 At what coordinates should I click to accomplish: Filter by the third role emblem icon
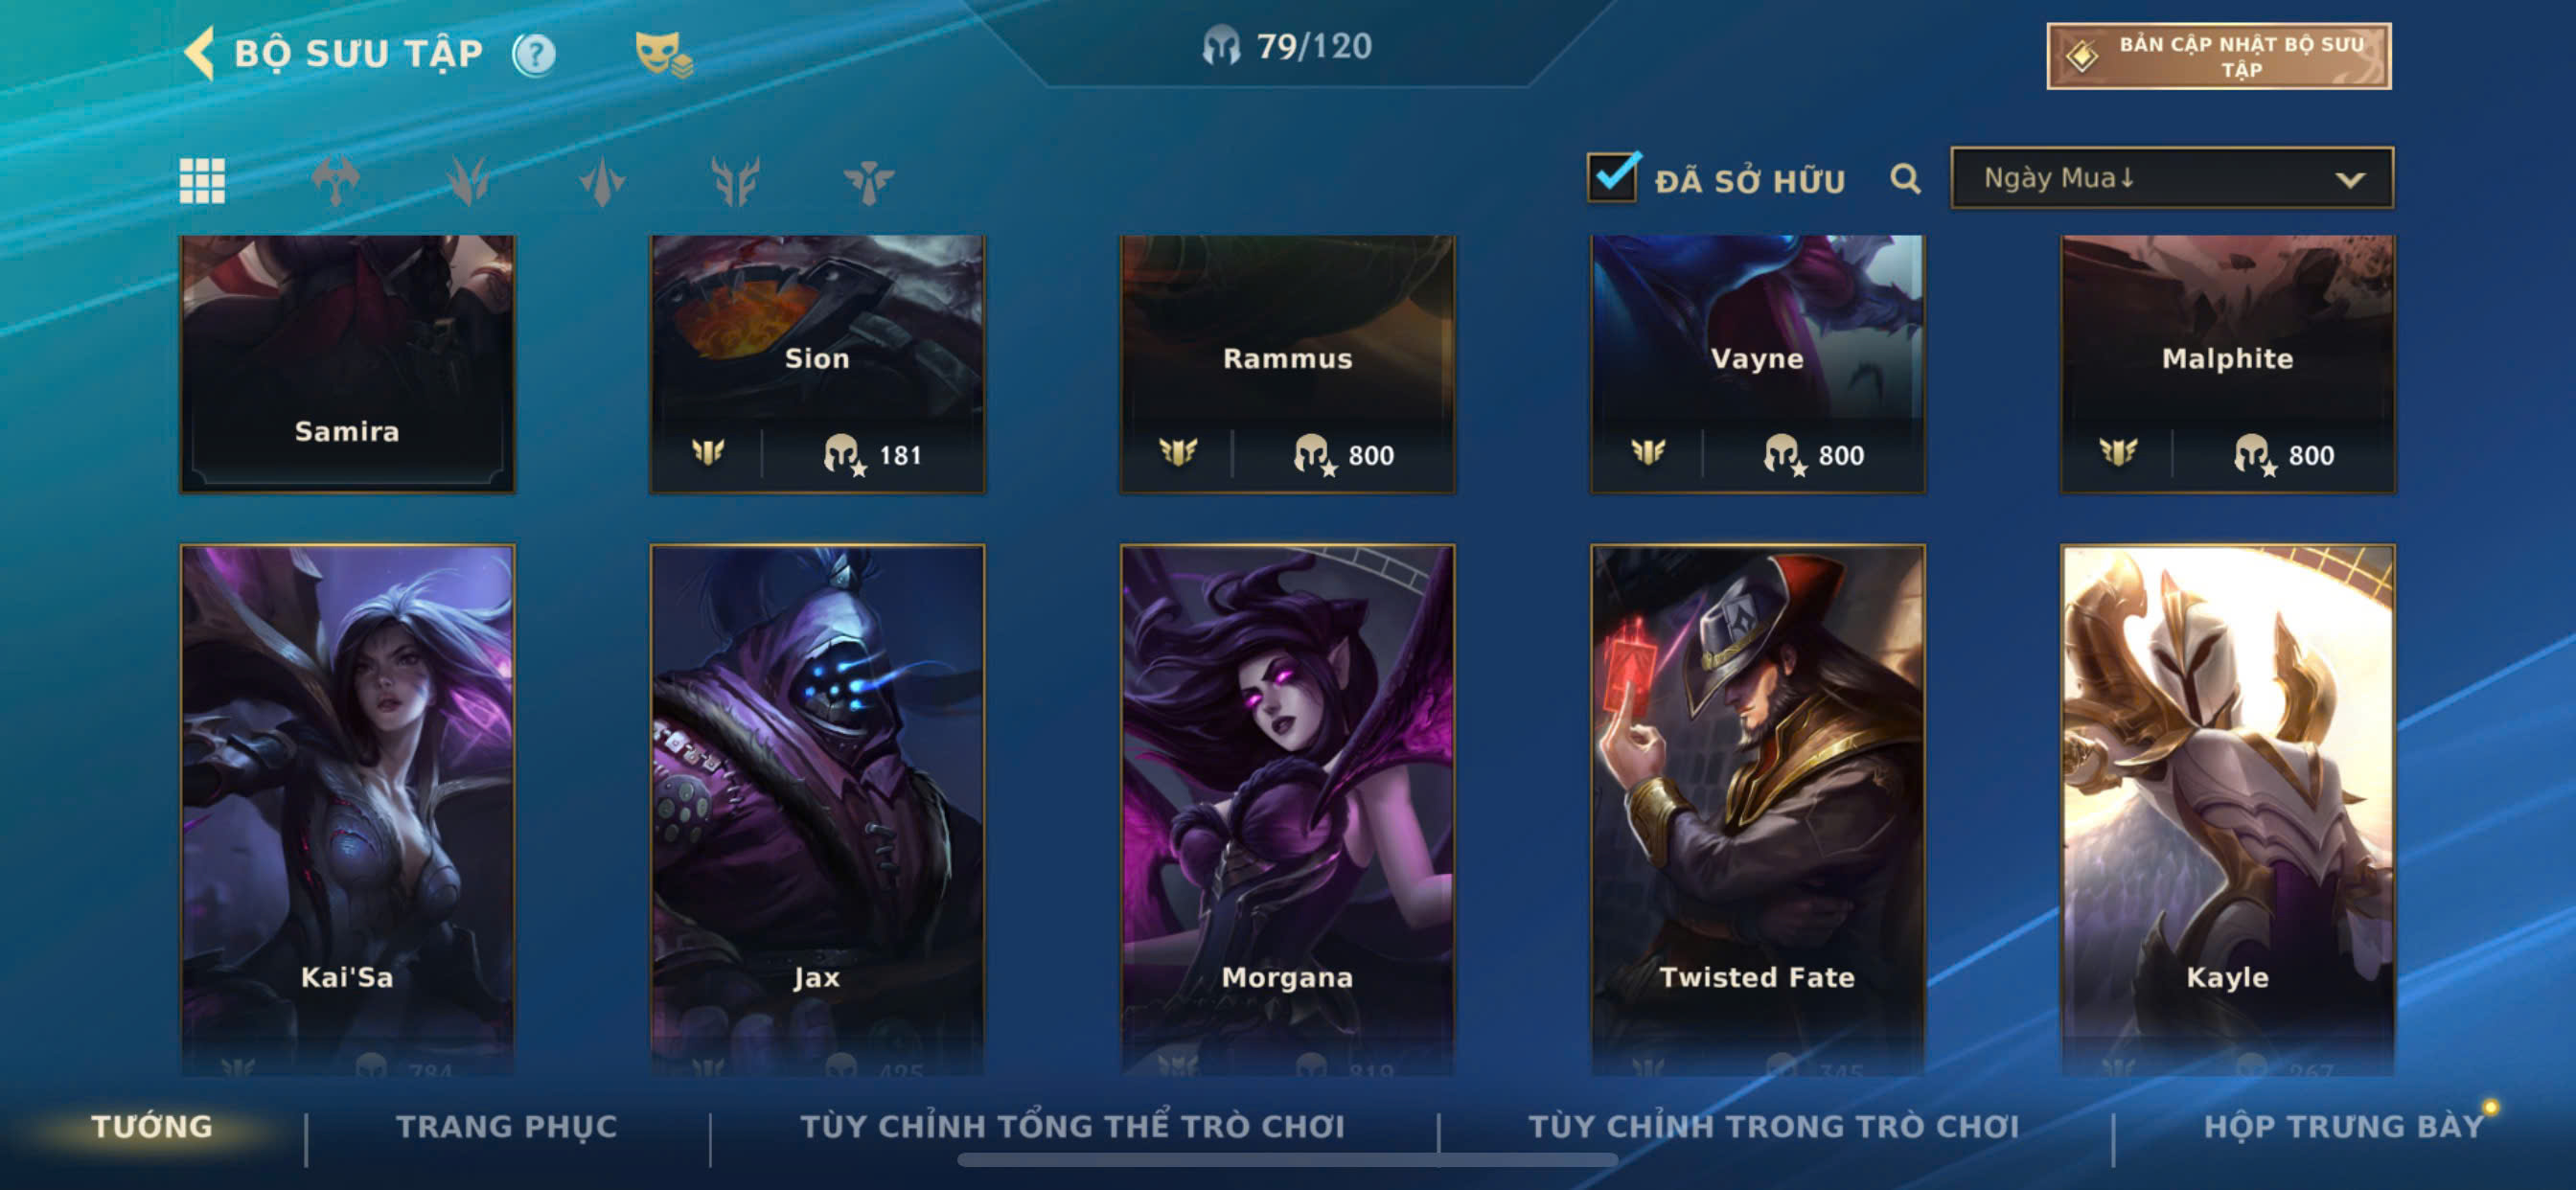(601, 181)
